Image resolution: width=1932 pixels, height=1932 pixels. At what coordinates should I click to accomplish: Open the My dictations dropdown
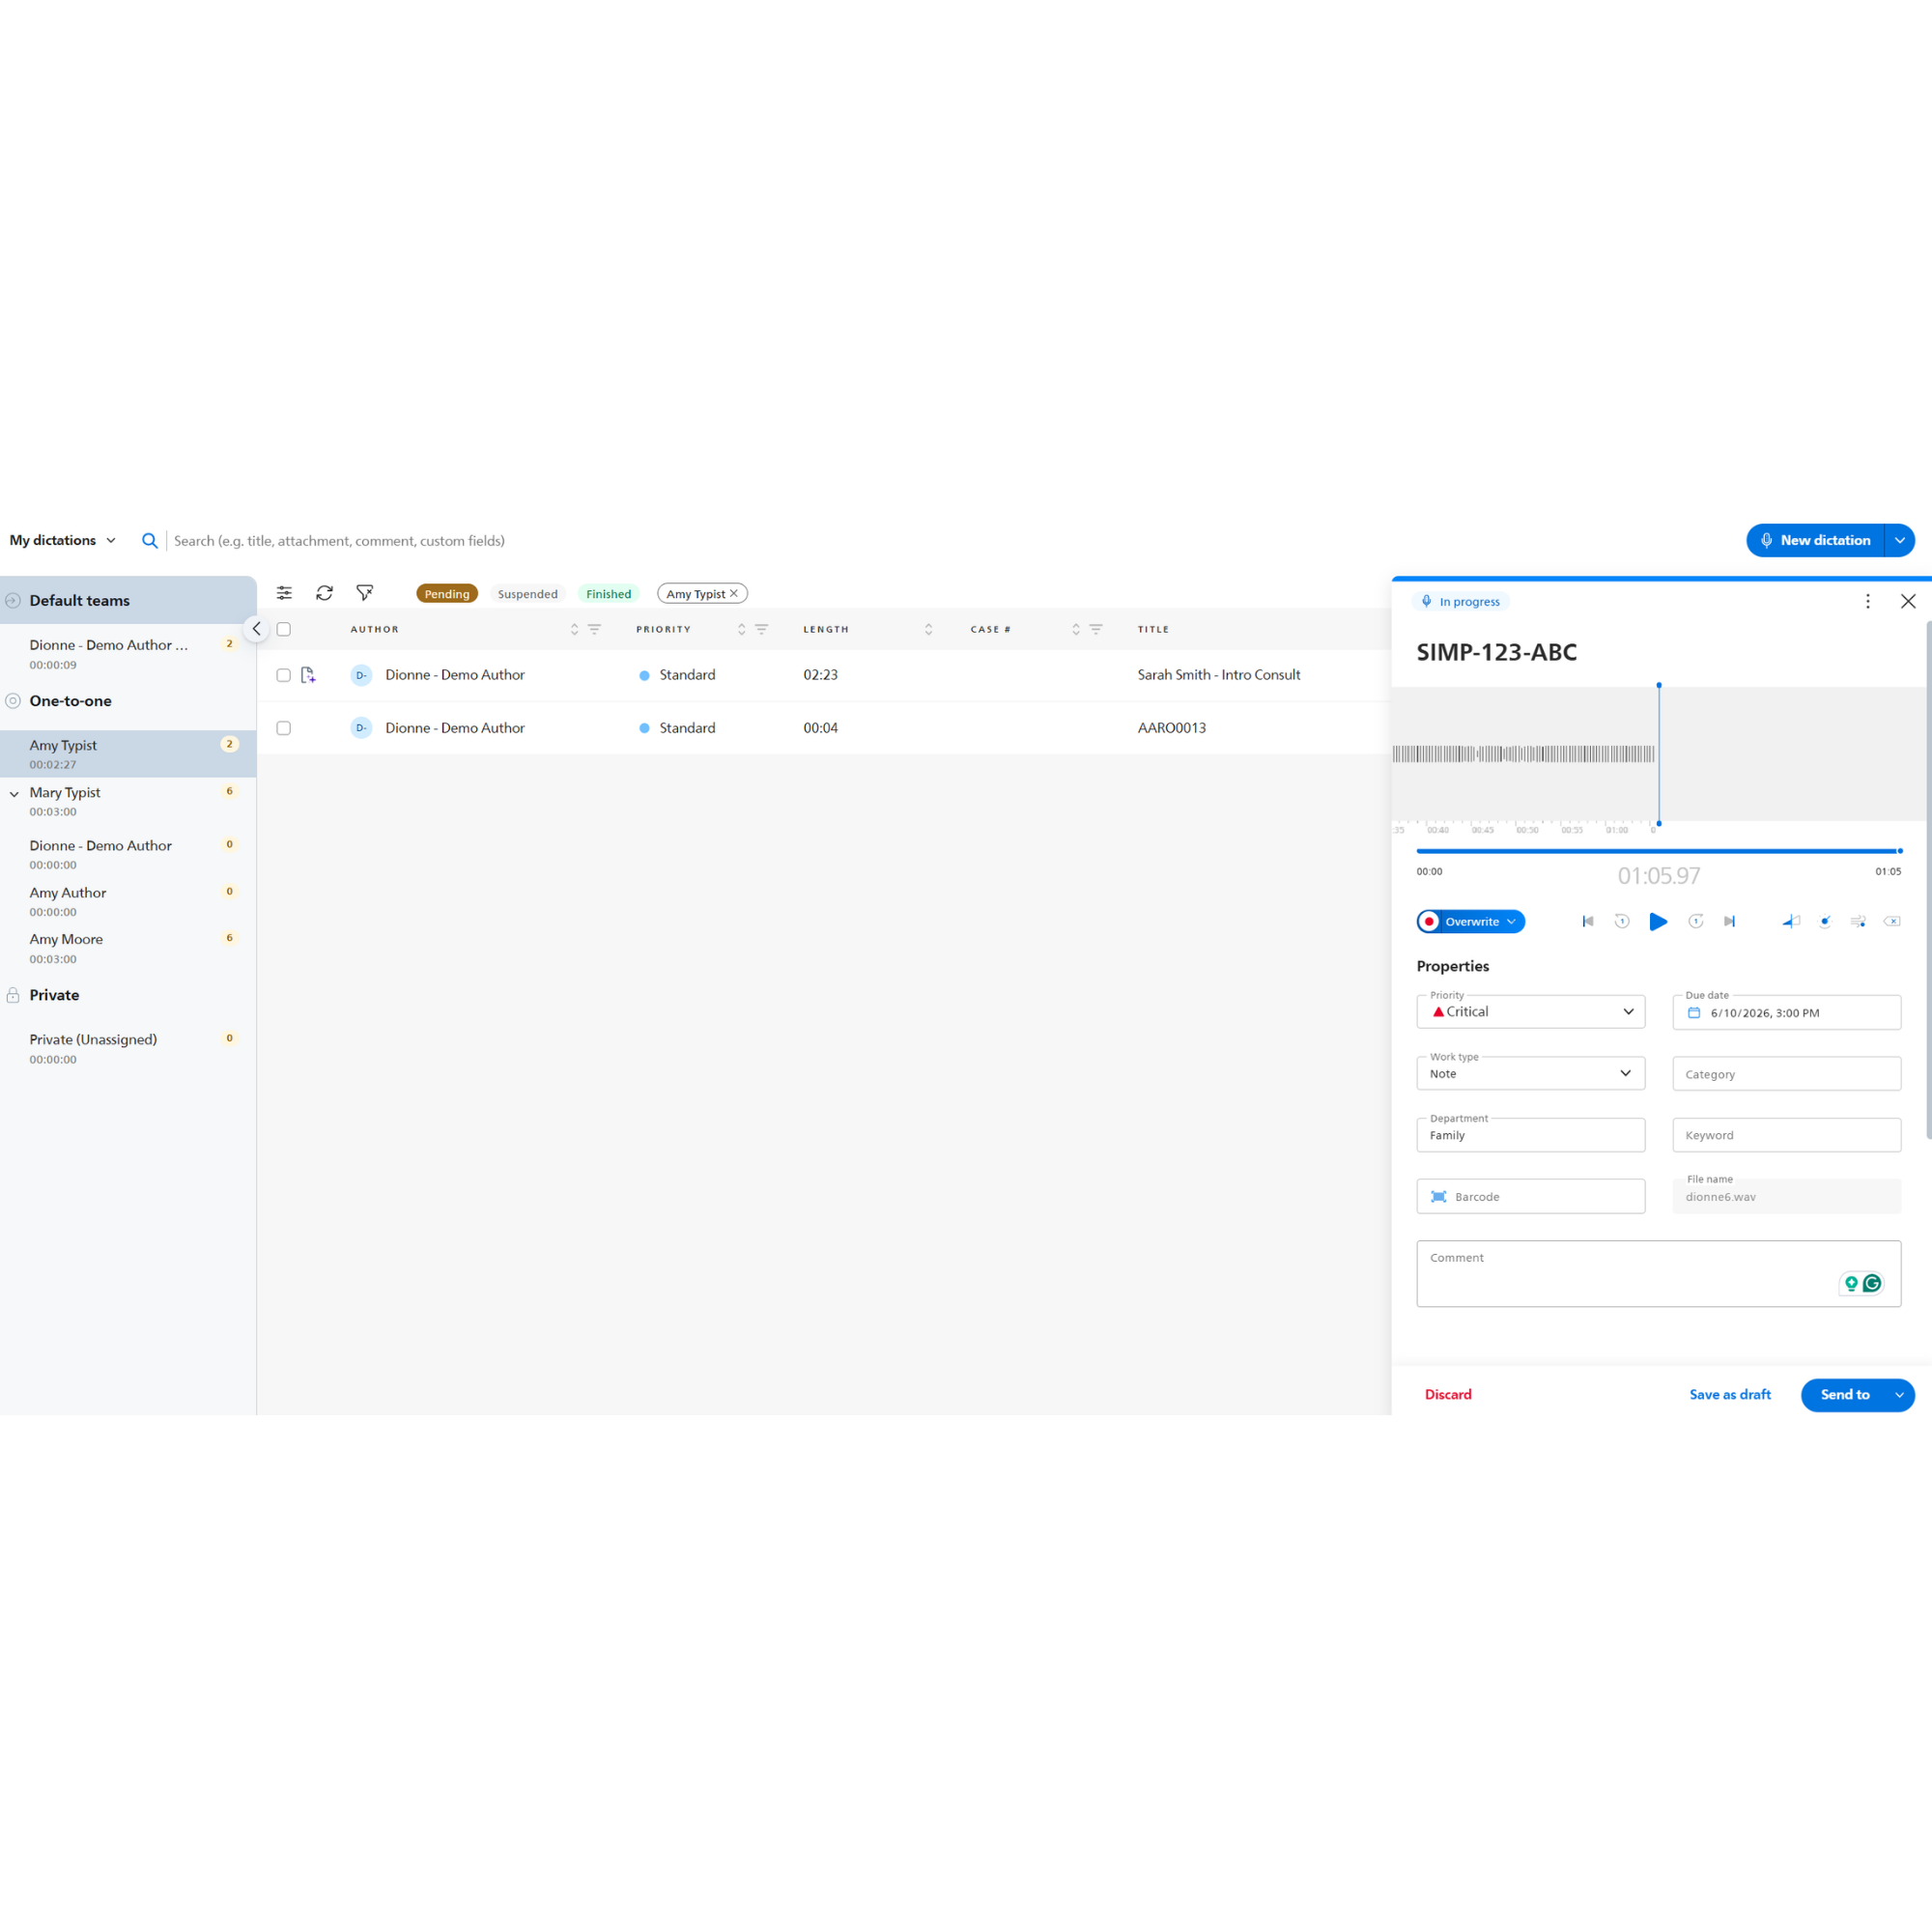(x=63, y=540)
